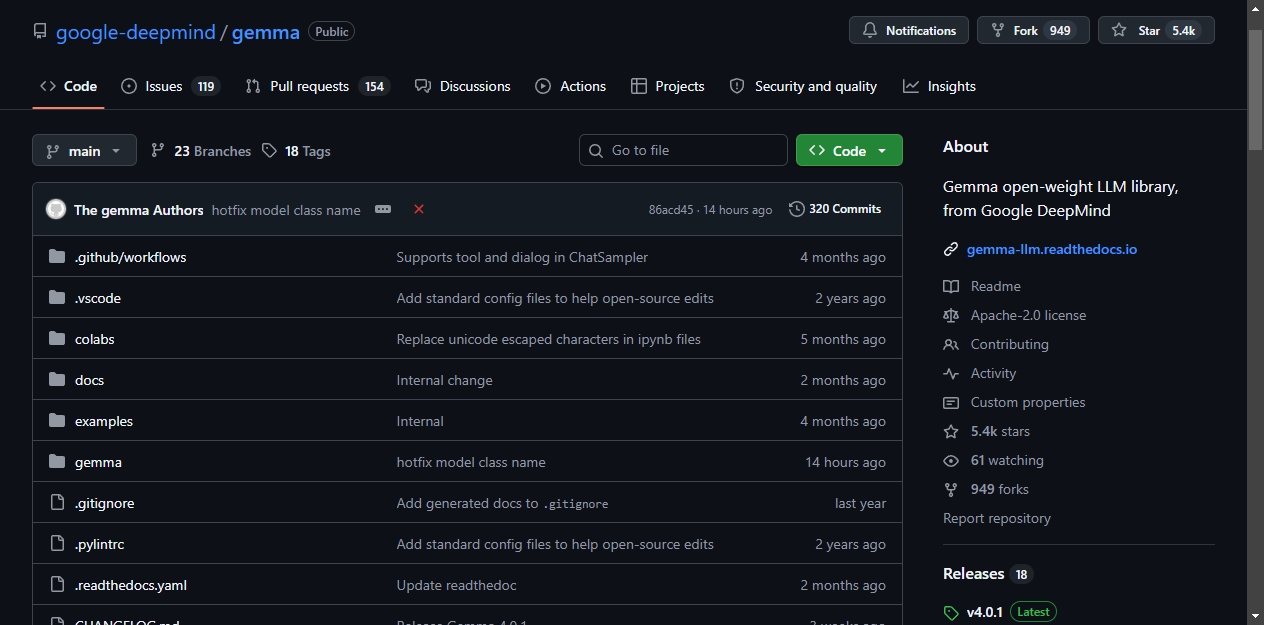
Task: Open the Actions tab
Action: (571, 86)
